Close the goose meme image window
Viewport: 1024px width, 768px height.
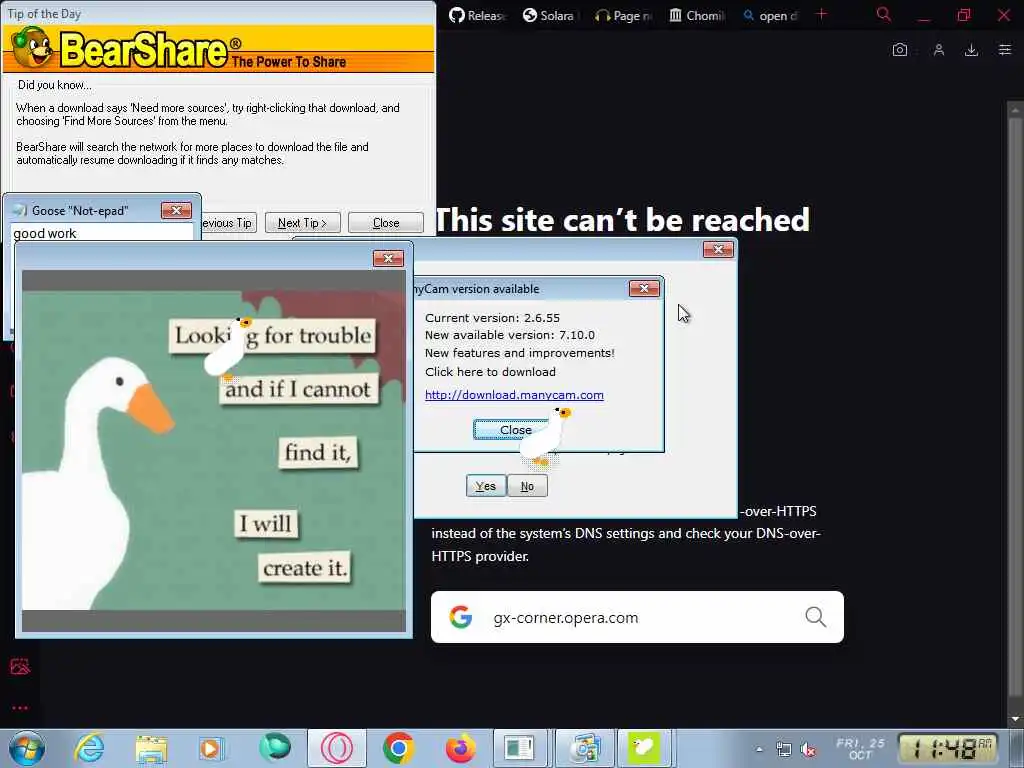388,259
